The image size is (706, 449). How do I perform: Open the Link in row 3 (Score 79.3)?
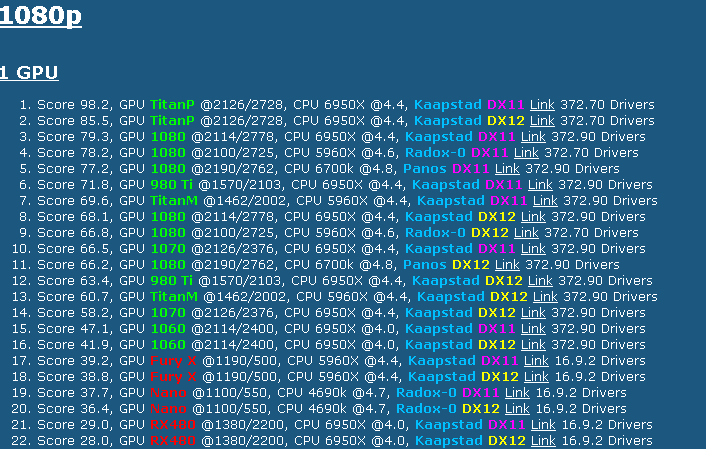tap(533, 137)
